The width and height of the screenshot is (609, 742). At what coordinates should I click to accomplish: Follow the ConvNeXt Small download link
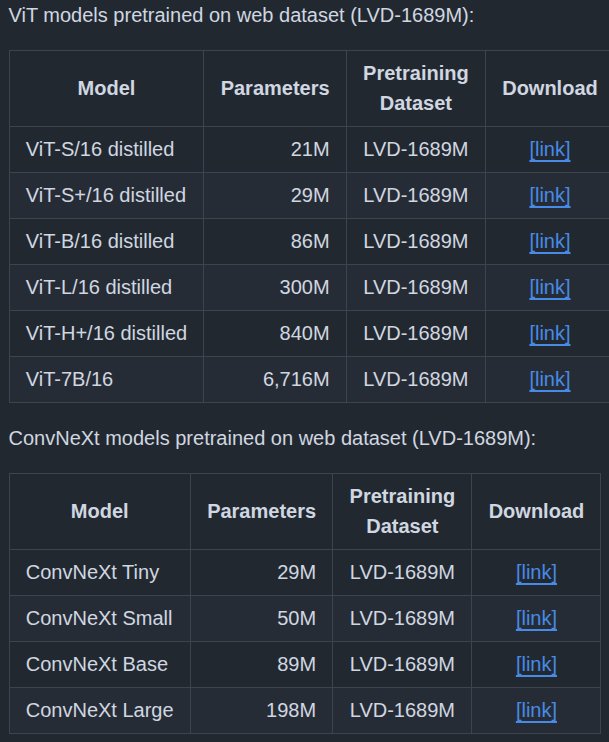[x=536, y=619]
